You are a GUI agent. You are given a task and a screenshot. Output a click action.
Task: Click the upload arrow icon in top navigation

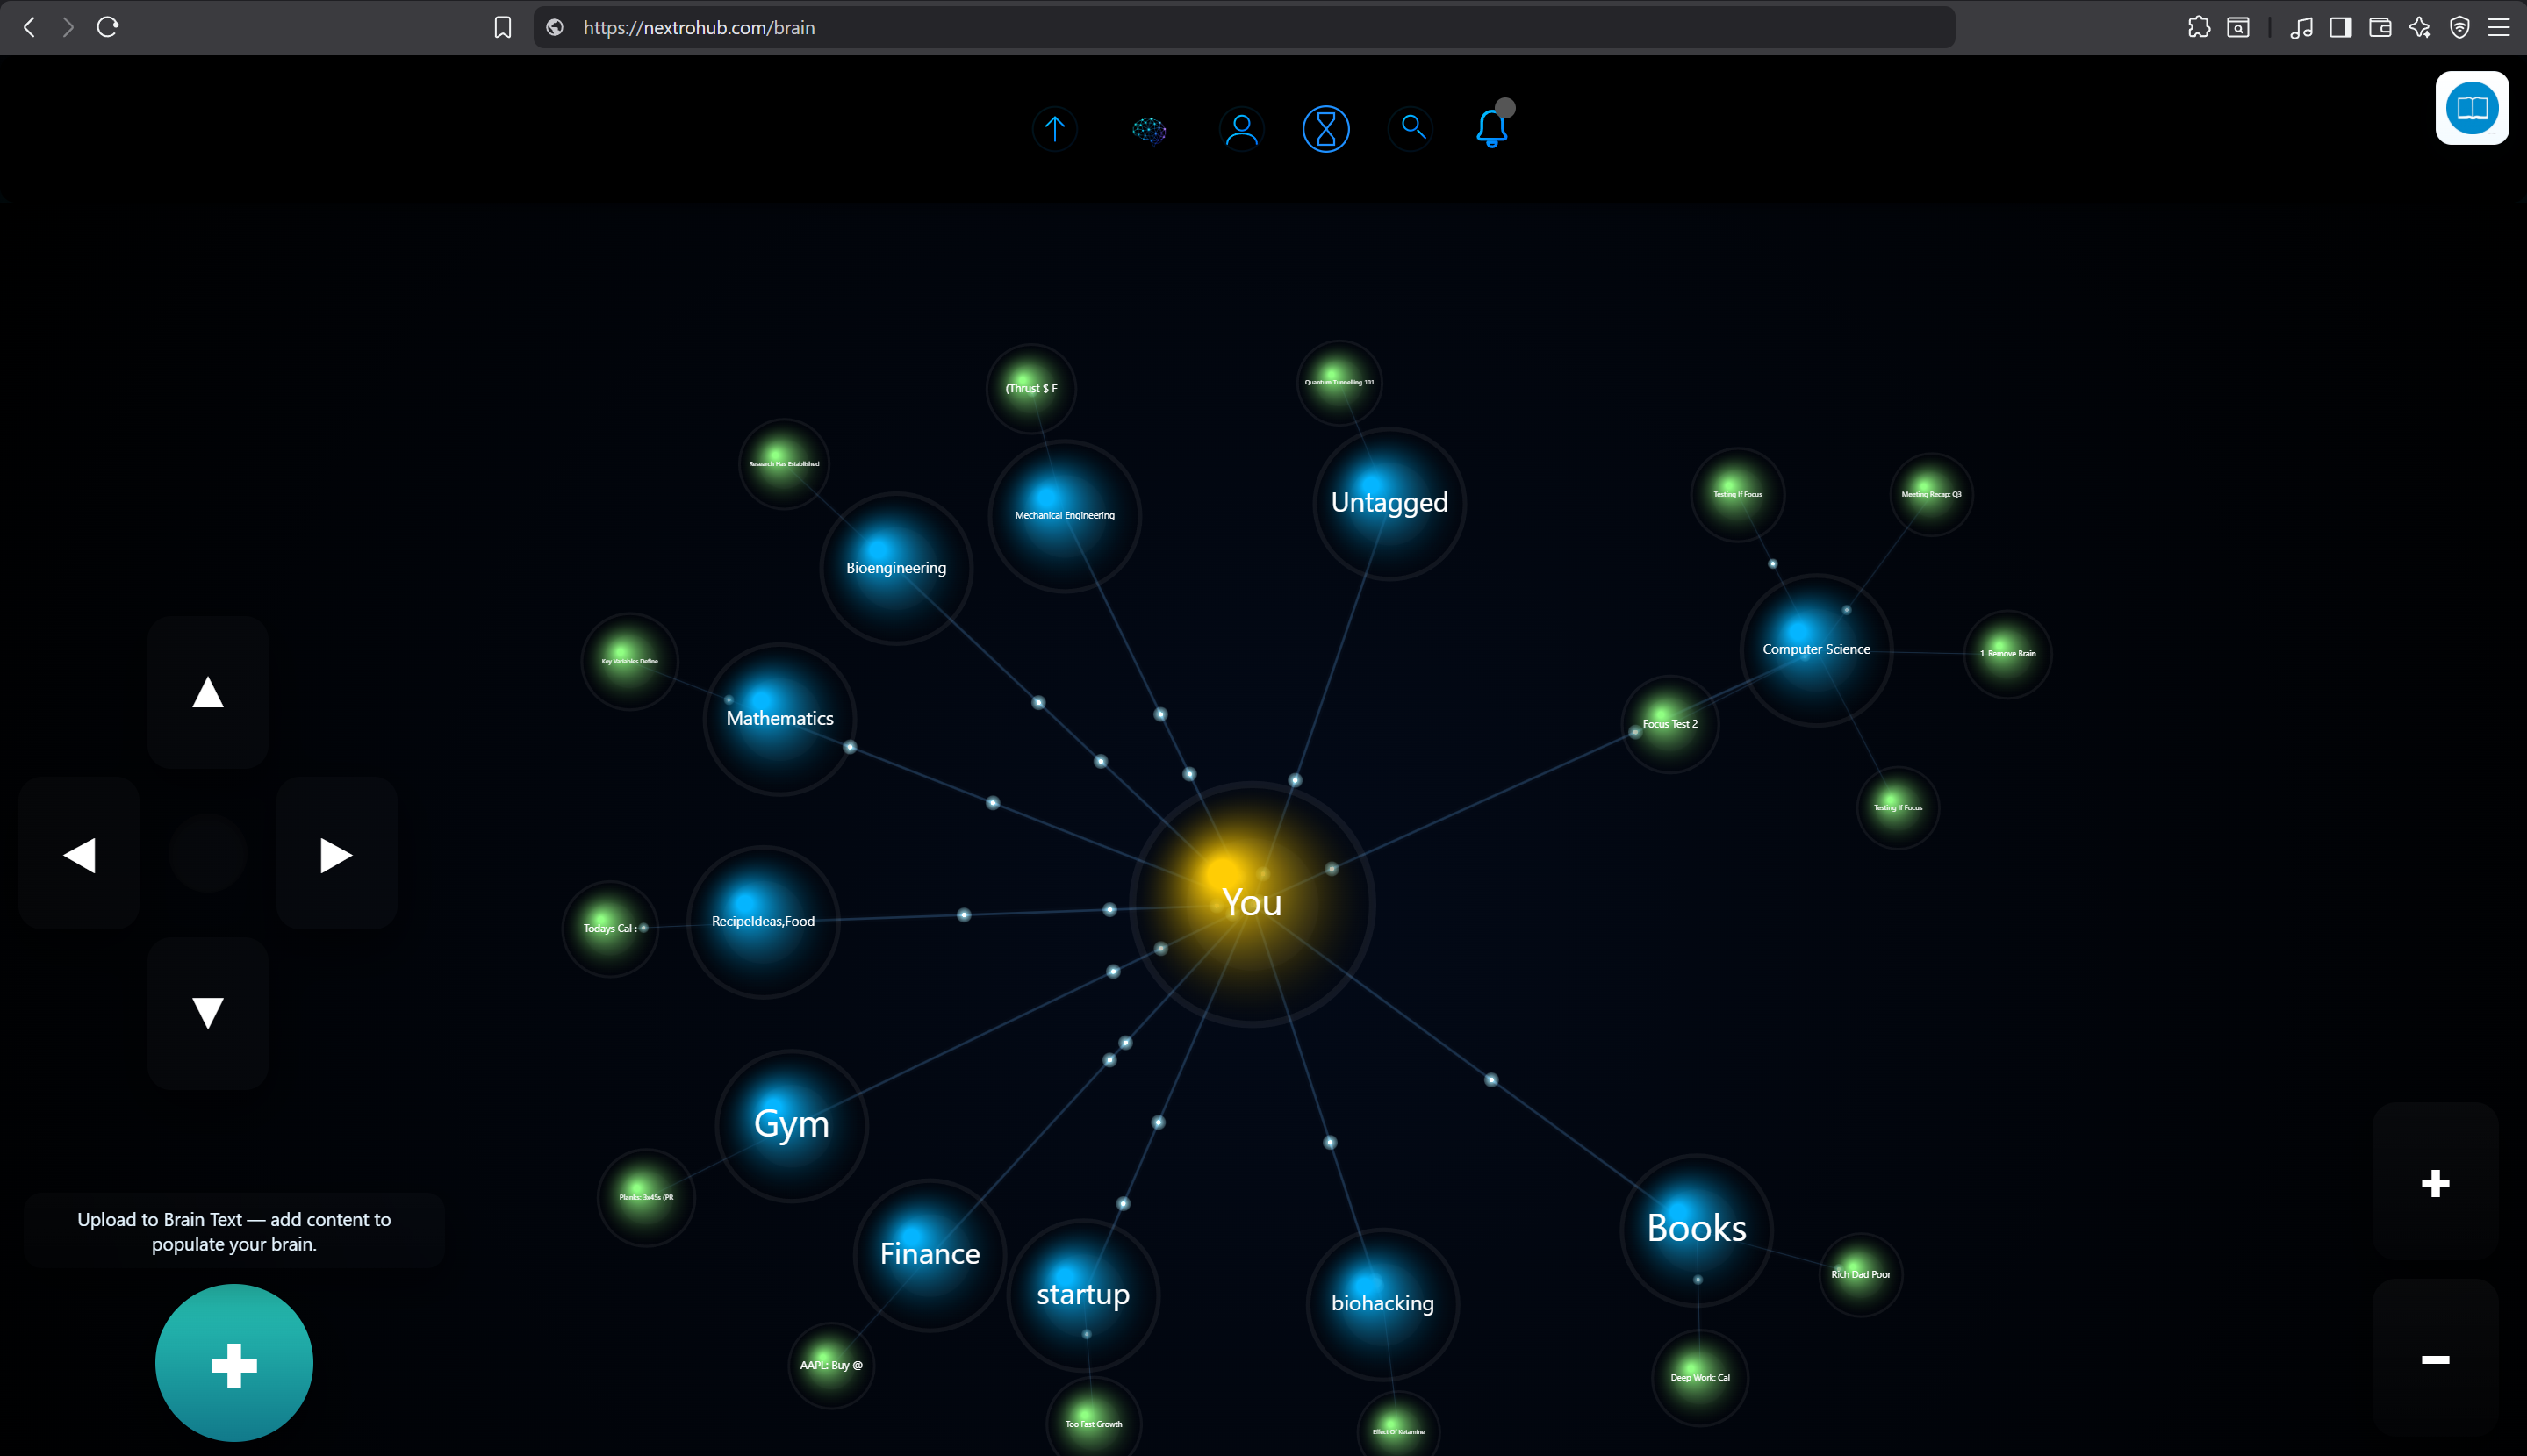click(1054, 129)
